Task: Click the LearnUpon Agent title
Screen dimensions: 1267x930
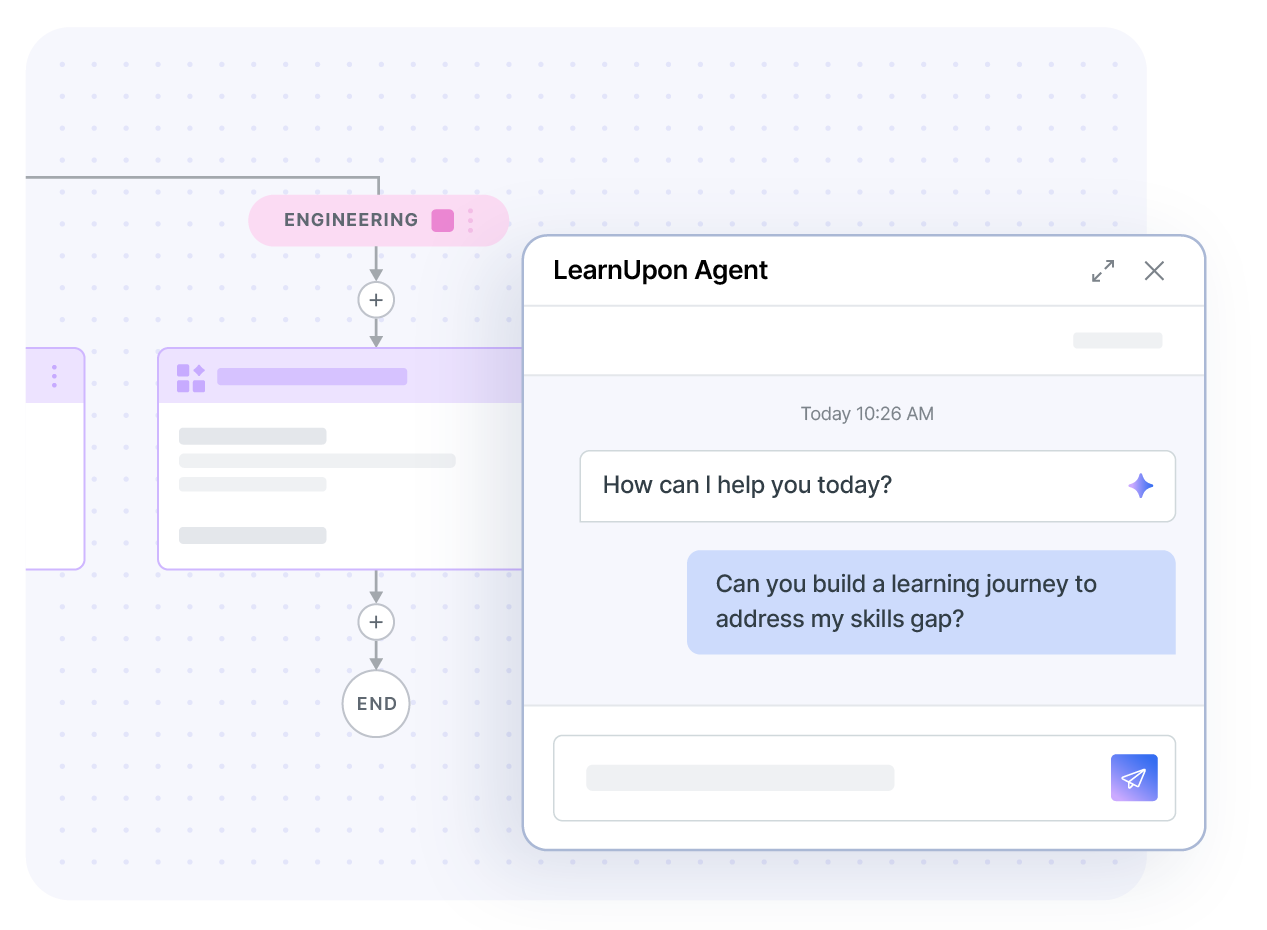Action: (660, 270)
